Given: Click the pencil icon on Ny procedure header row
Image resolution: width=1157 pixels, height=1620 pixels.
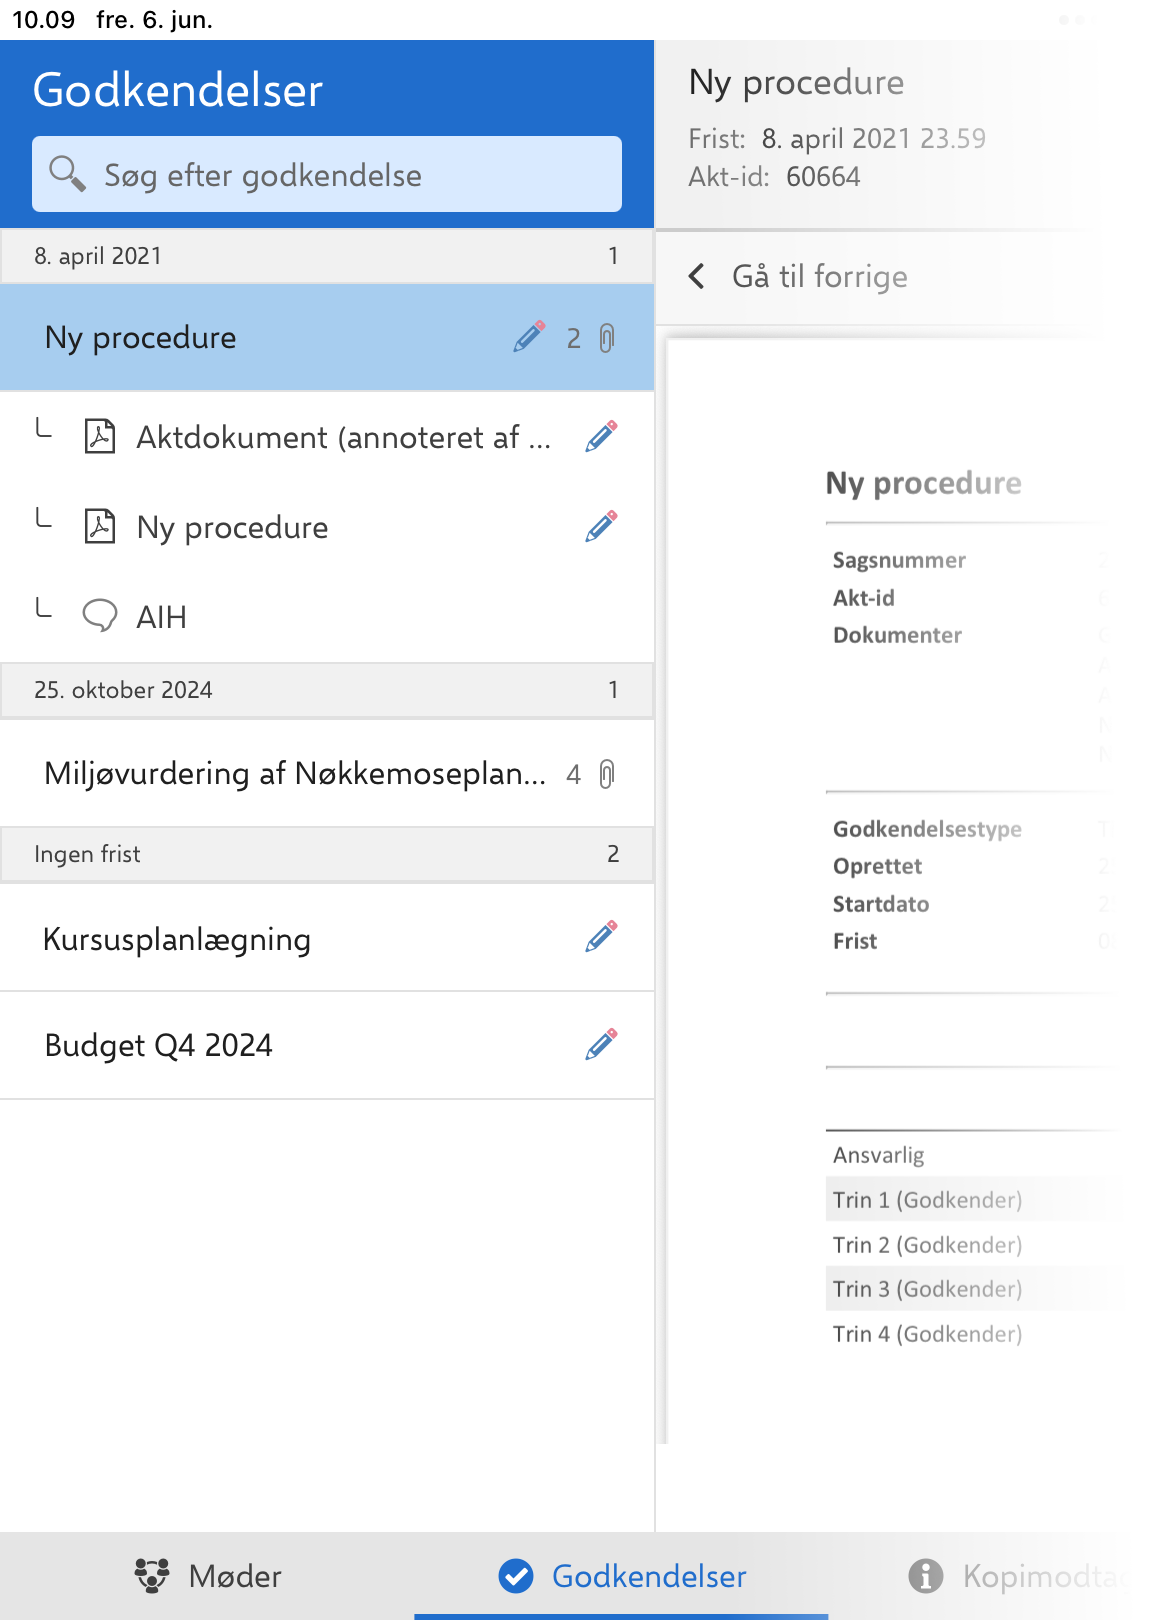Looking at the screenshot, I should pos(529,337).
